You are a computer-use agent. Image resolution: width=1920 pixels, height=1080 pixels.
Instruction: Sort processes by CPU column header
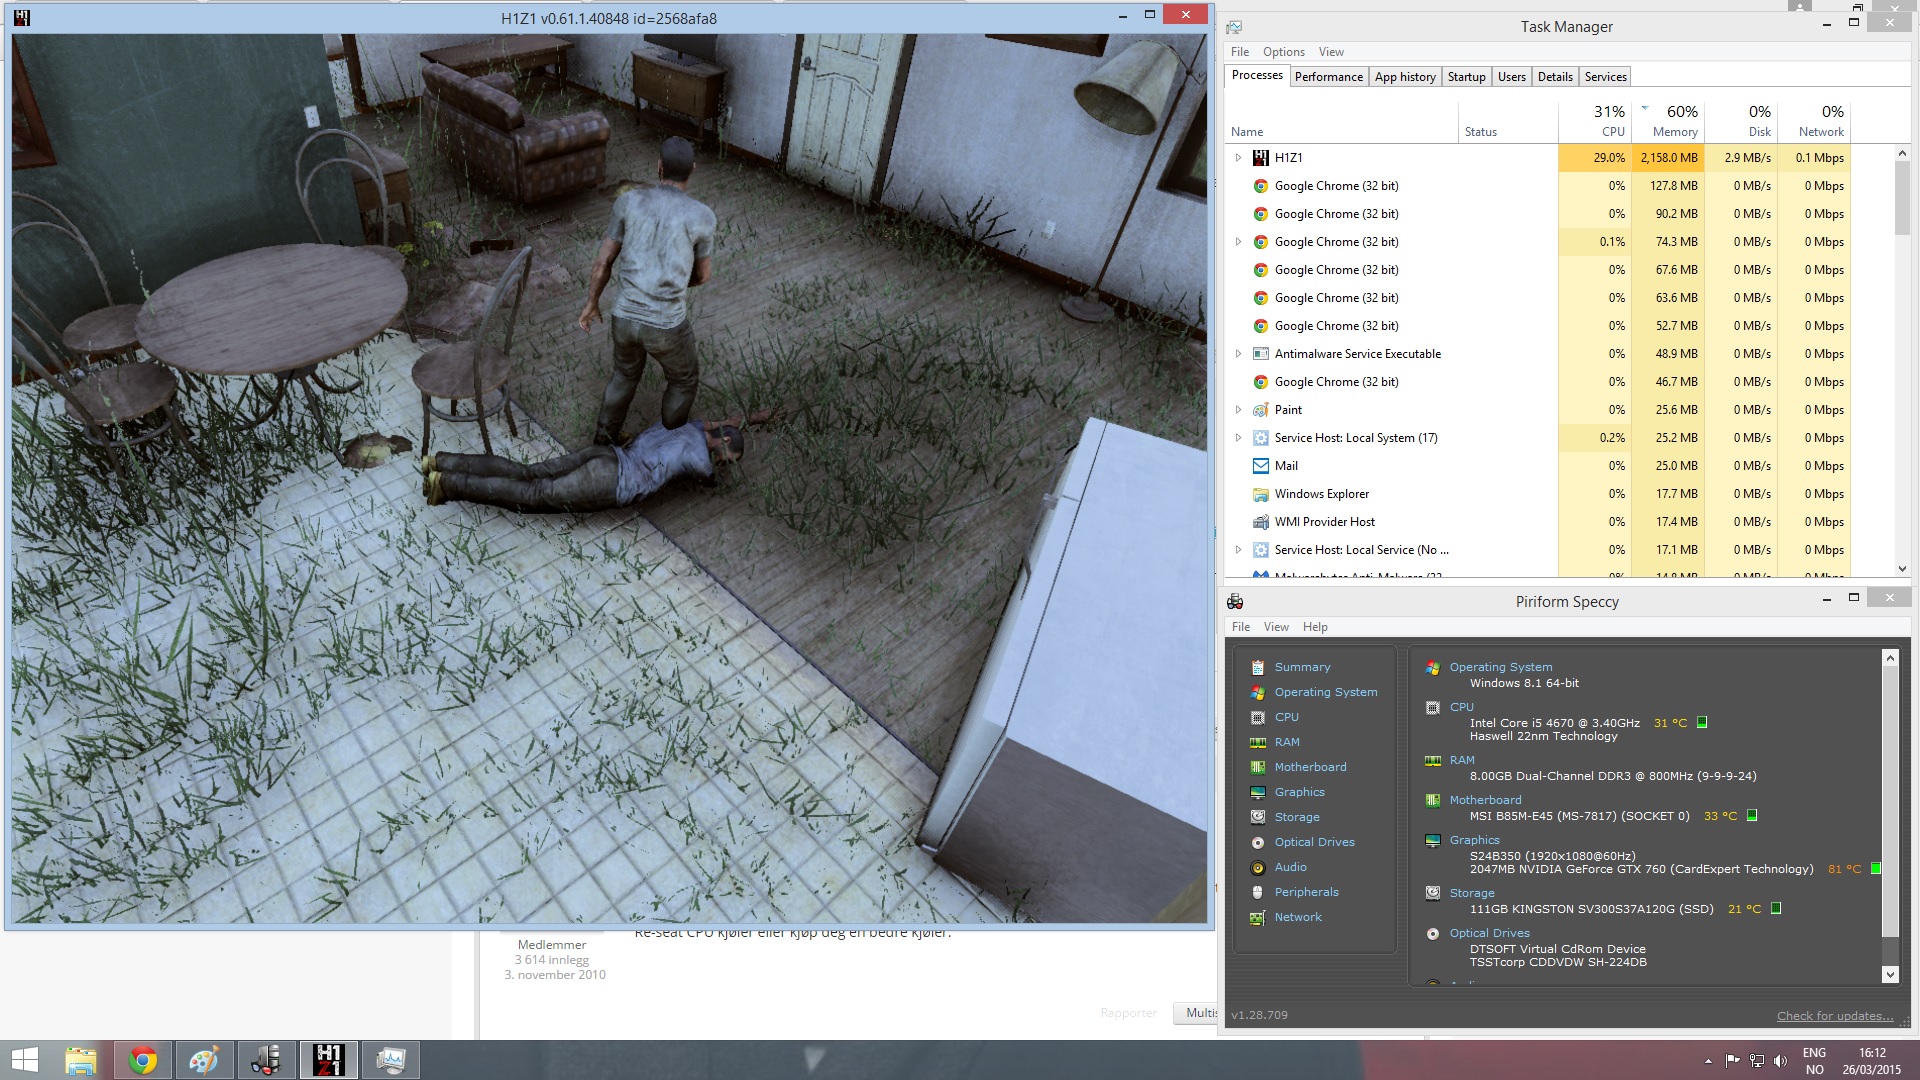[x=1594, y=120]
